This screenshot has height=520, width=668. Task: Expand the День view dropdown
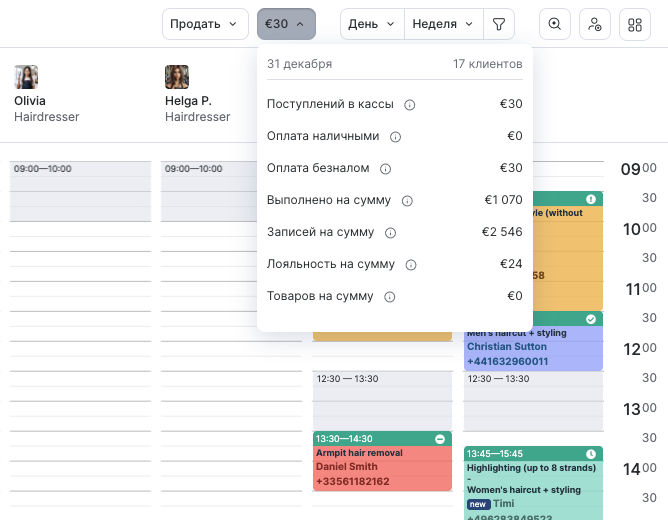pyautogui.click(x=372, y=24)
